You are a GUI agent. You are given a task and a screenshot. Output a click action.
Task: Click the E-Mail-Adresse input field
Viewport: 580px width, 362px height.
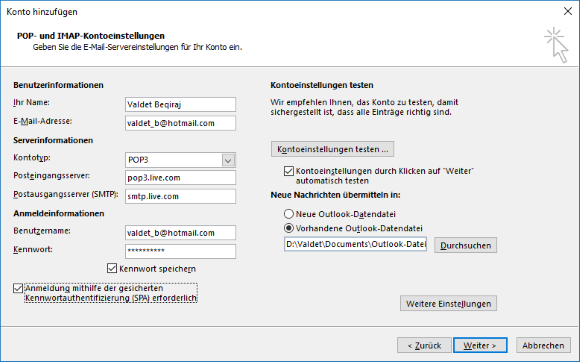(x=180, y=123)
